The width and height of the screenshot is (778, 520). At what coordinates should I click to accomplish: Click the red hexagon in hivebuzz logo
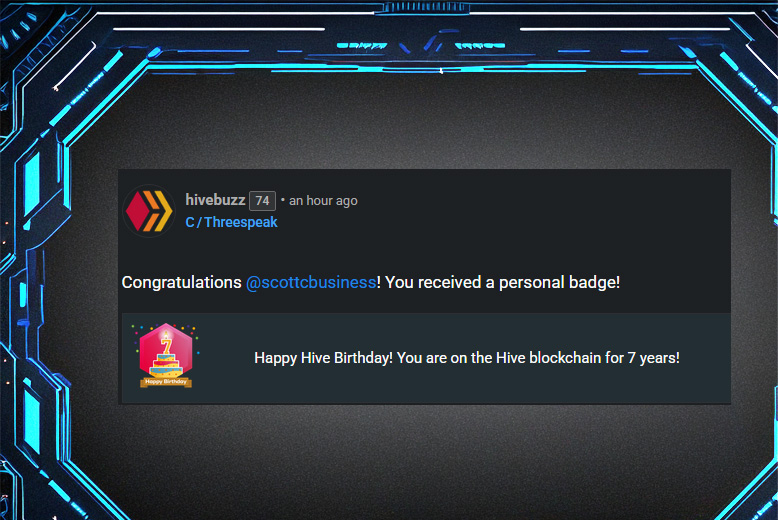tap(137, 211)
